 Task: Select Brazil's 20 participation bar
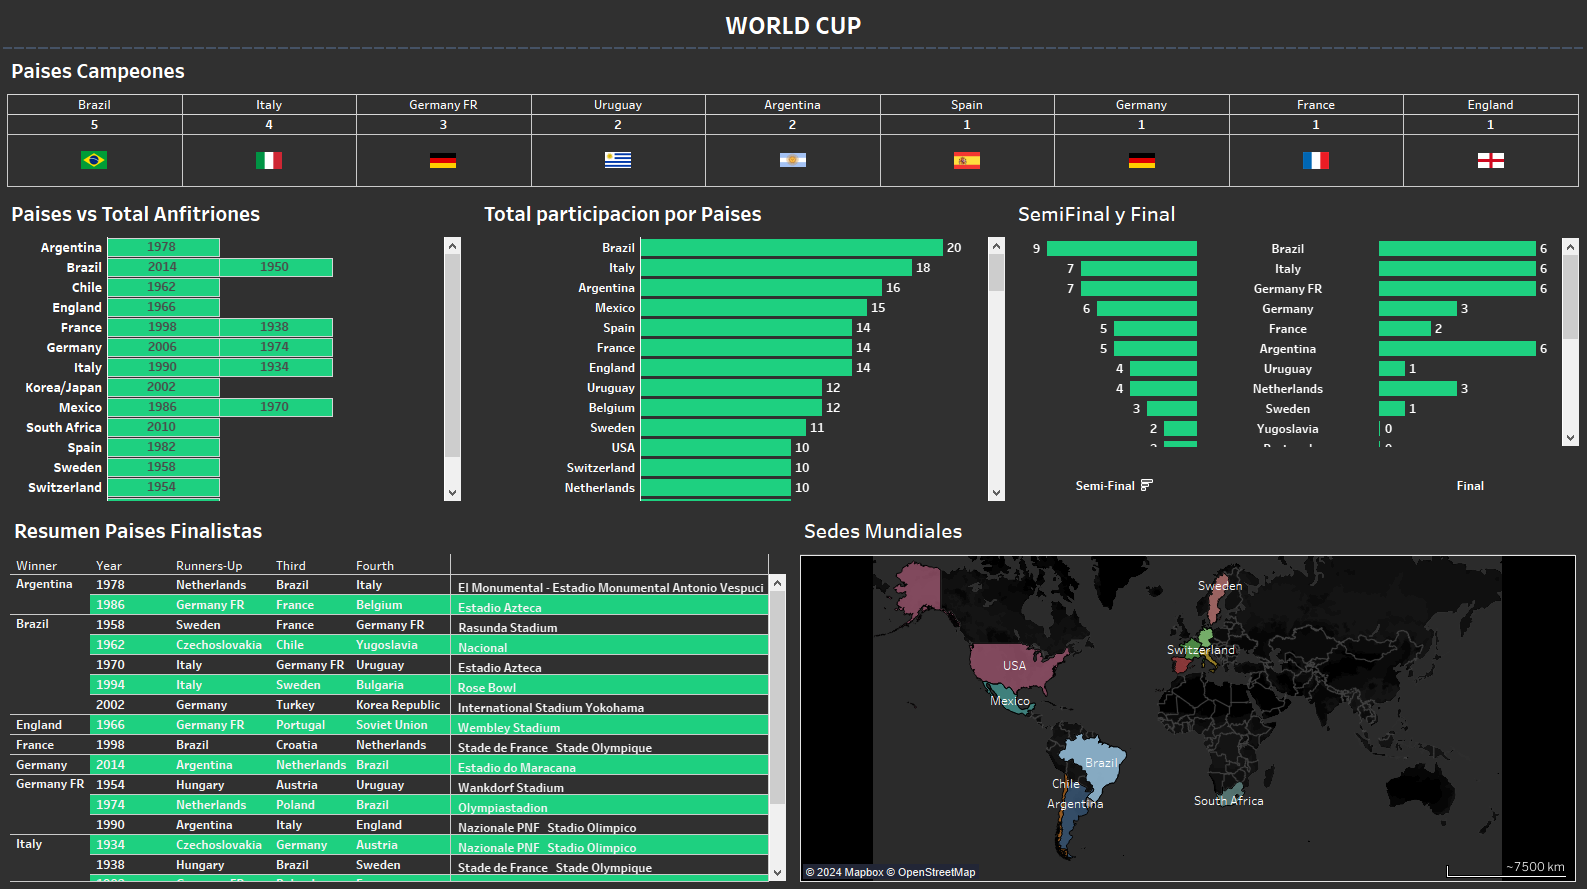coord(791,248)
